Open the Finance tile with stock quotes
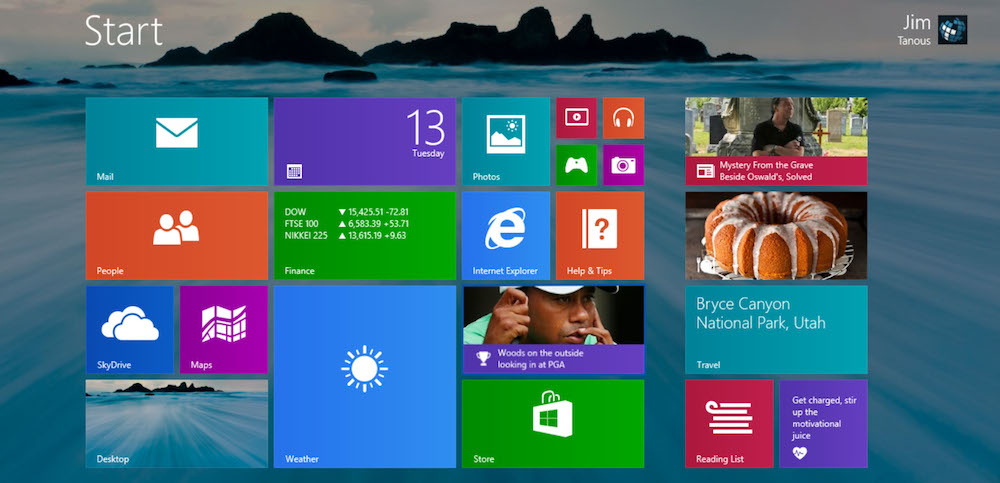 [365, 235]
